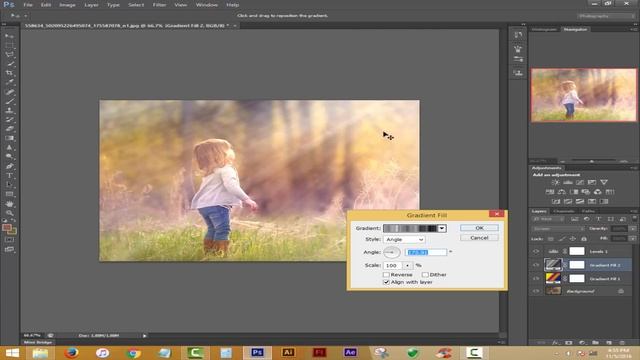
Task: Click the Add layer mask icon
Action: (x=569, y=342)
